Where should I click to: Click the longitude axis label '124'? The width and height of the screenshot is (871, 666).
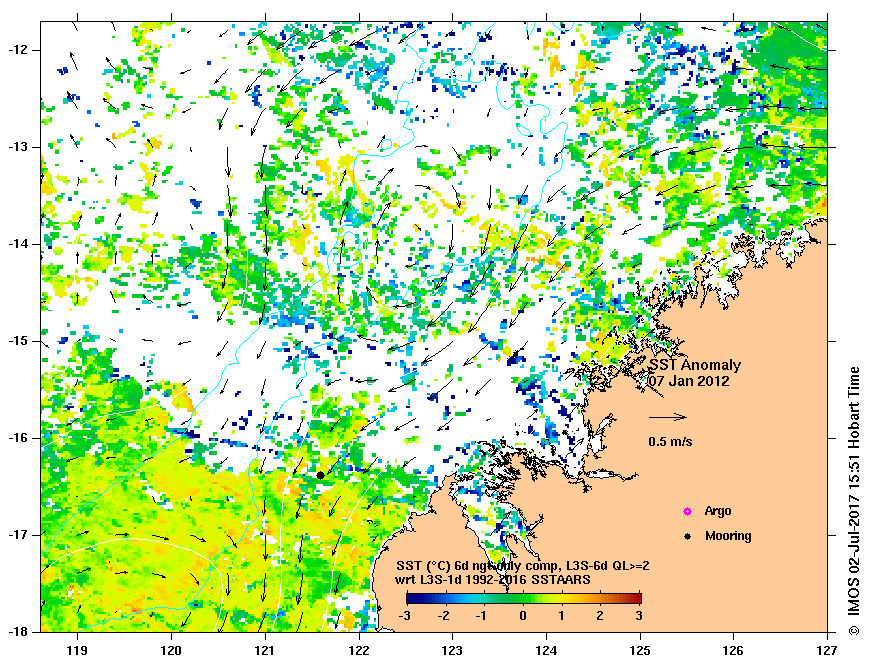coord(546,650)
